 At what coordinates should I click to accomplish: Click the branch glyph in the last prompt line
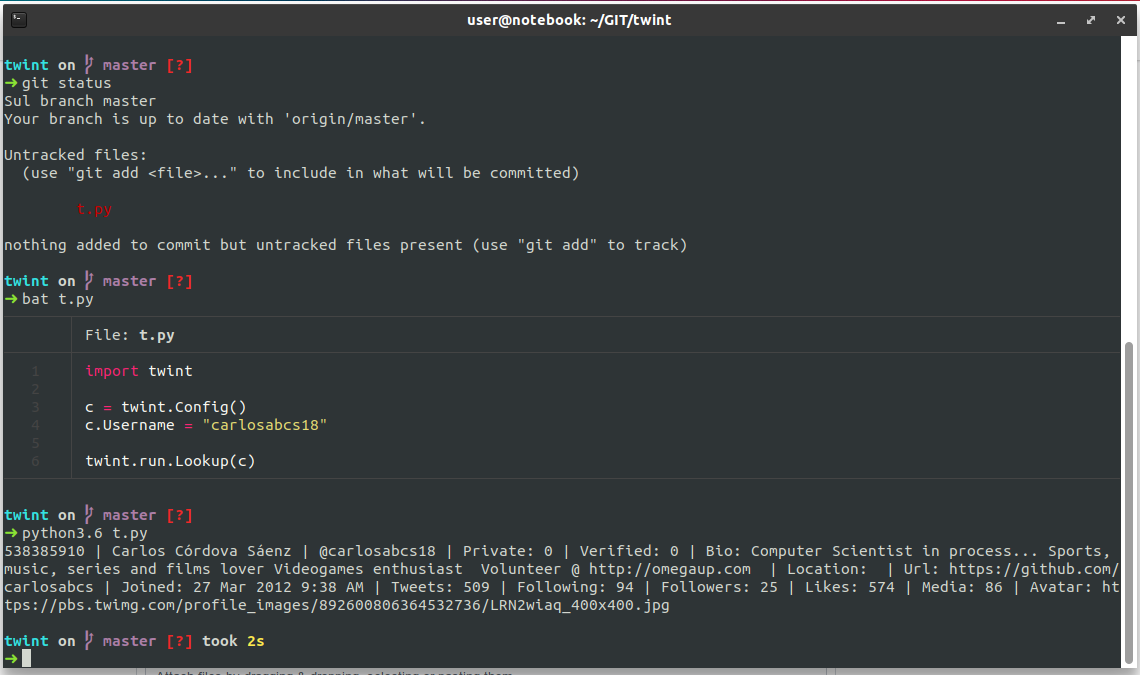(x=91, y=640)
